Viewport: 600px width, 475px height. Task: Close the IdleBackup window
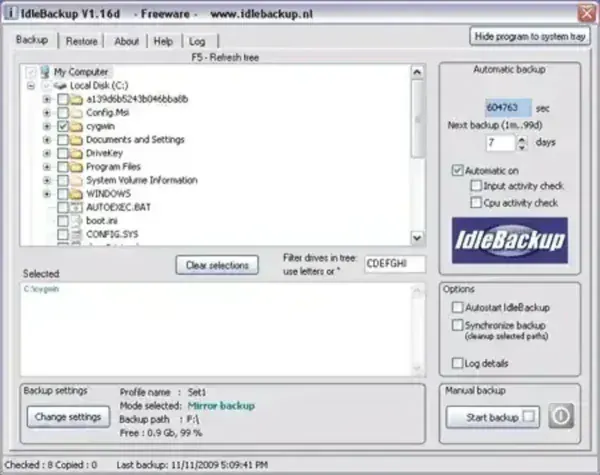coord(586,13)
